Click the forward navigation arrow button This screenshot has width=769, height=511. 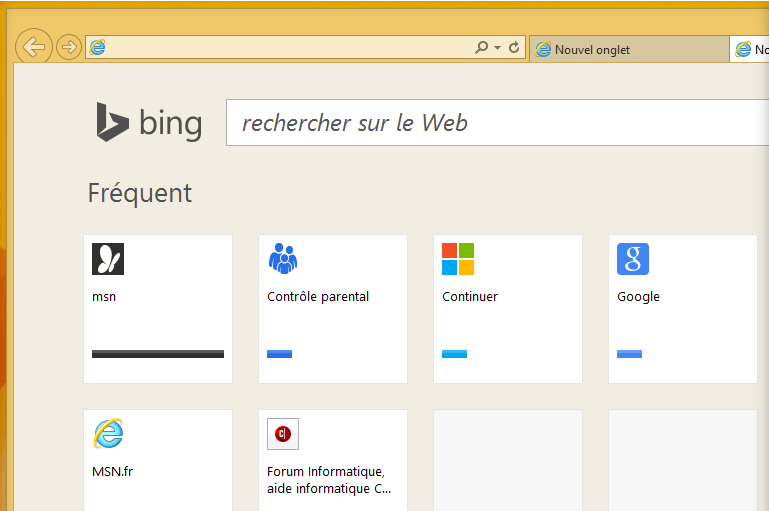coord(69,47)
